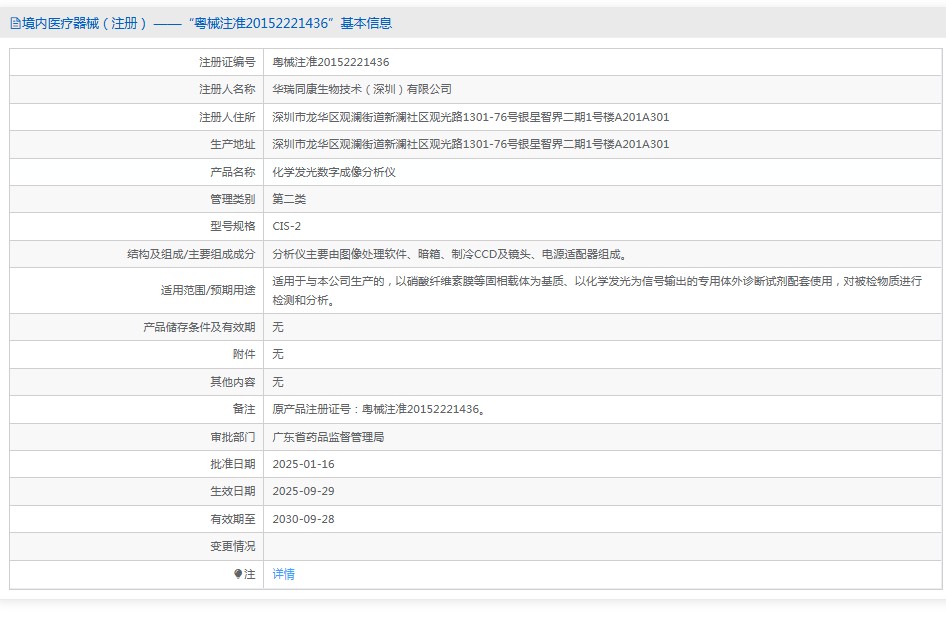Select the value 第二类
Viewport: 946px width, 618px height.
click(289, 199)
